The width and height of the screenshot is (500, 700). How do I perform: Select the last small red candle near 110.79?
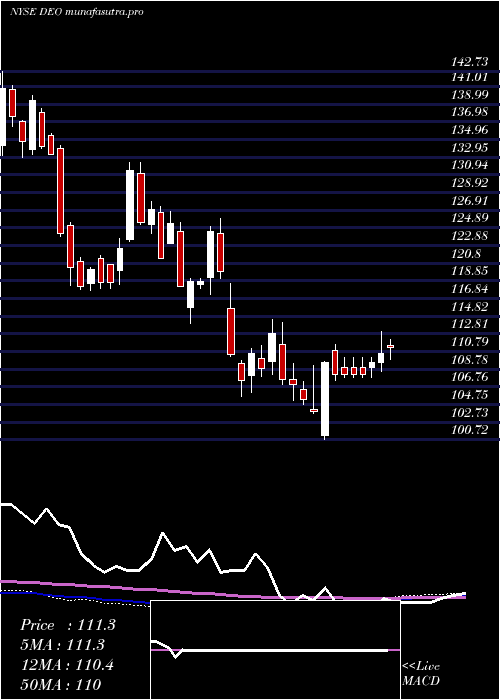point(390,346)
